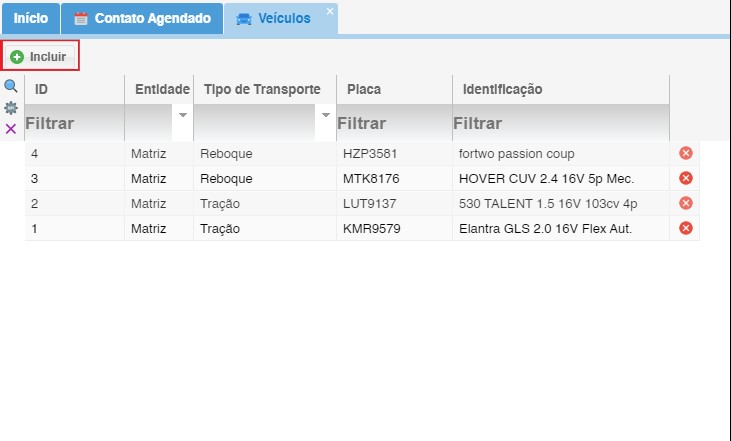
Task: Click the ID filter input field
Action: tap(74, 124)
